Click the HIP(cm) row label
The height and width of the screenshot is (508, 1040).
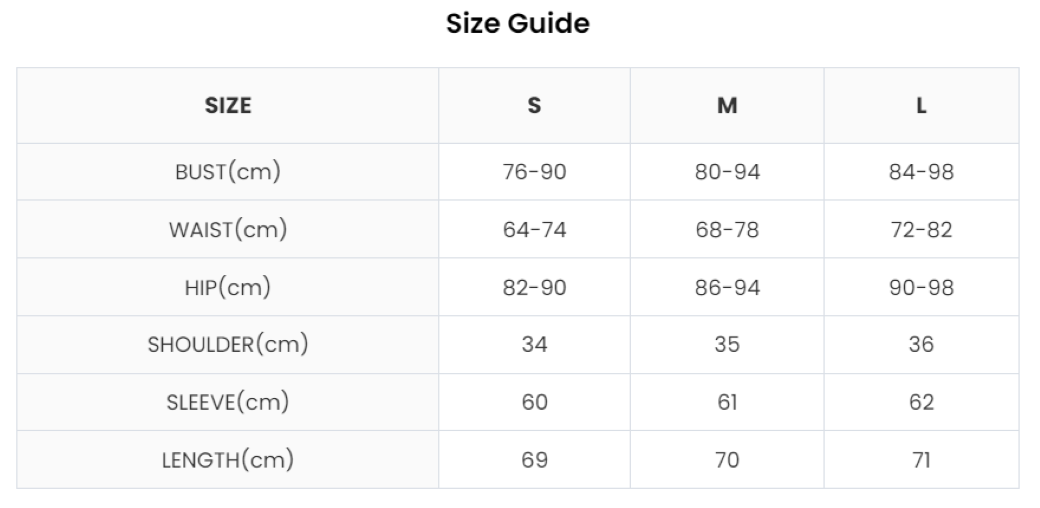point(228,288)
